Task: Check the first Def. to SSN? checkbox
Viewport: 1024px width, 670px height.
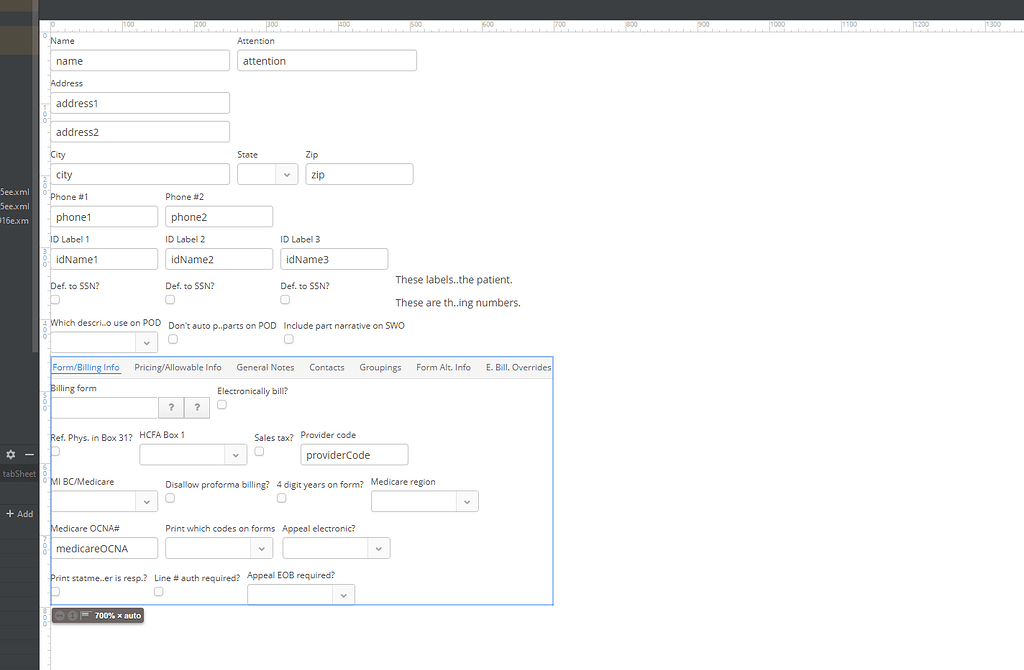Action: pos(55,299)
